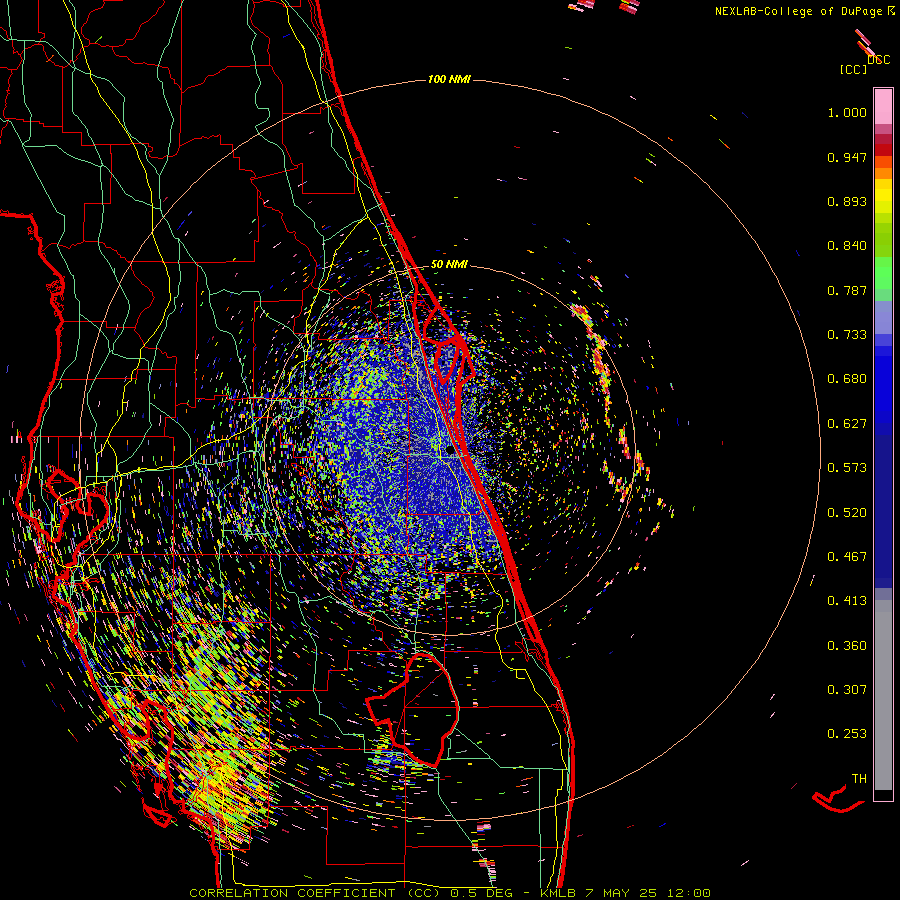Click the [CC] legend heading
This screenshot has height=900, width=900.
(854, 70)
